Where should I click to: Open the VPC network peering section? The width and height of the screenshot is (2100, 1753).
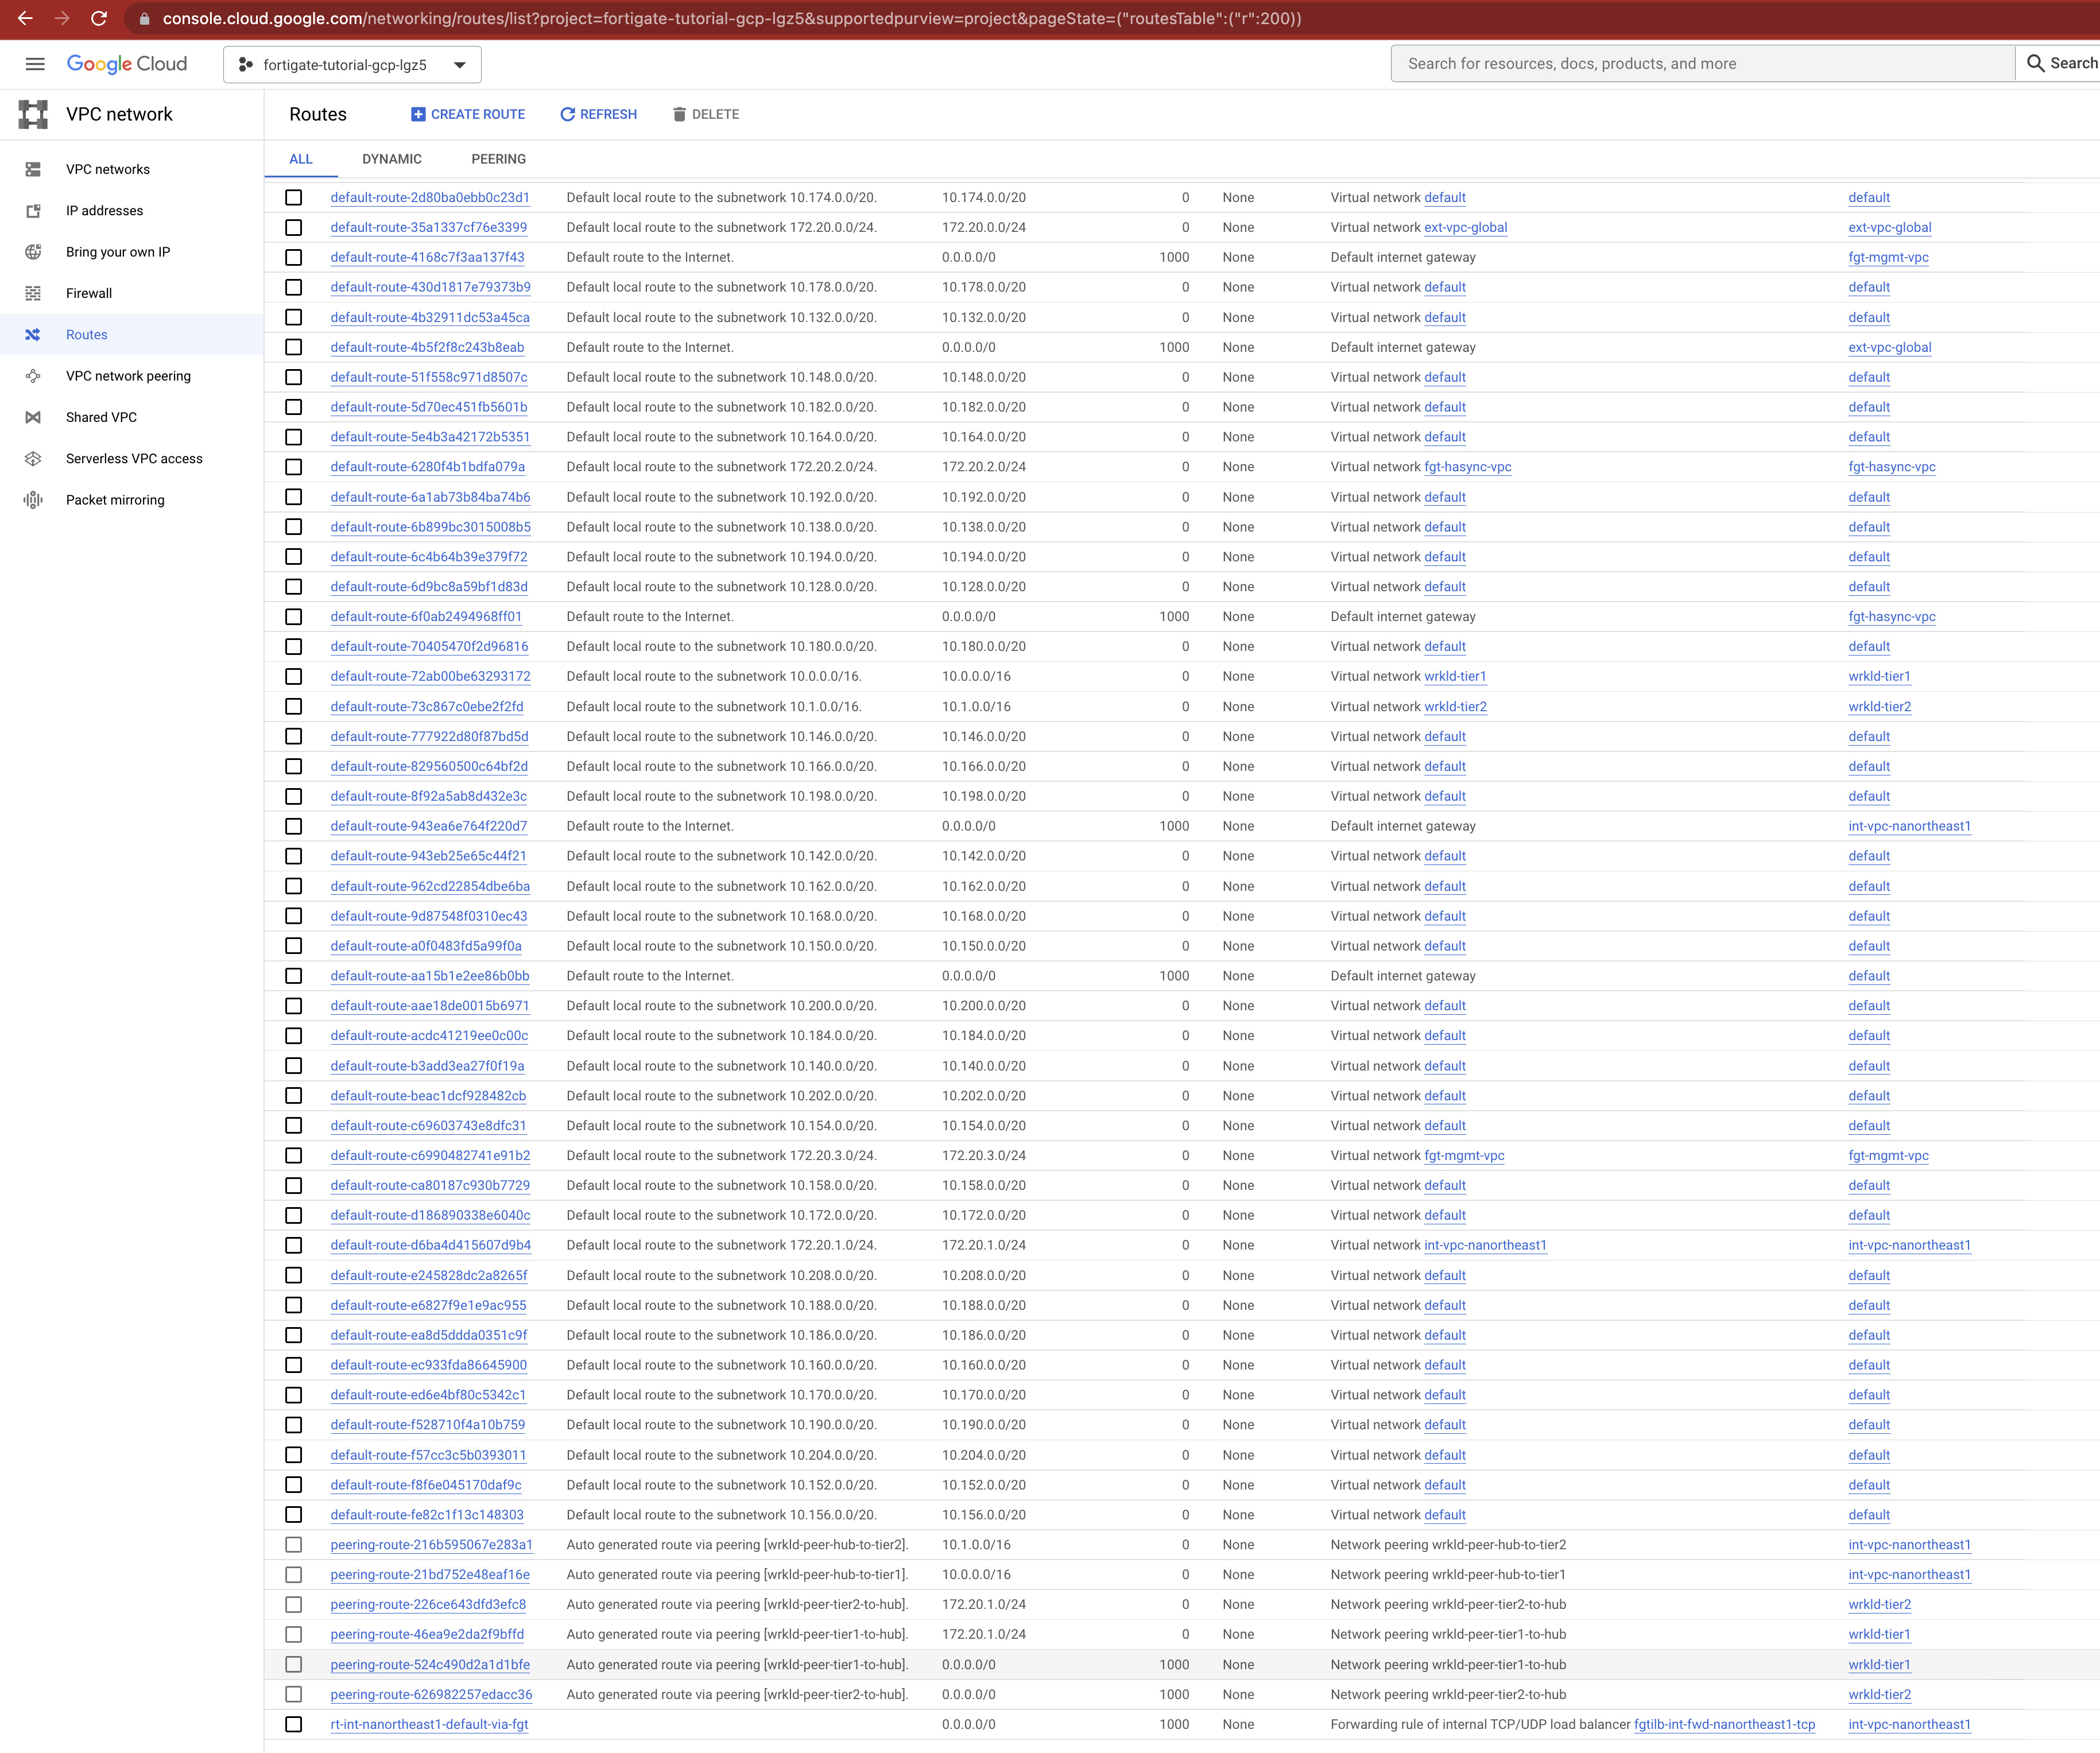127,376
